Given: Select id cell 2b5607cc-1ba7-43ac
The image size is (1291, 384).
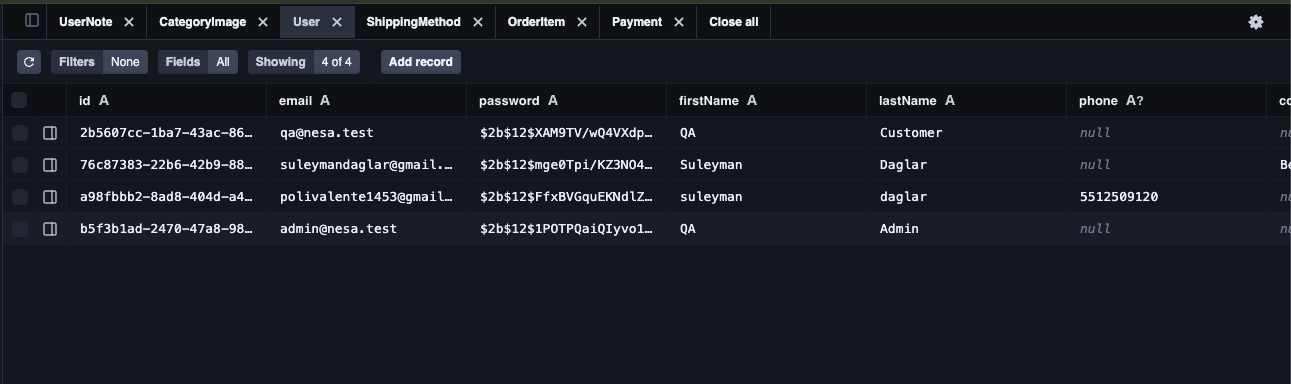Looking at the screenshot, I should click(x=166, y=133).
